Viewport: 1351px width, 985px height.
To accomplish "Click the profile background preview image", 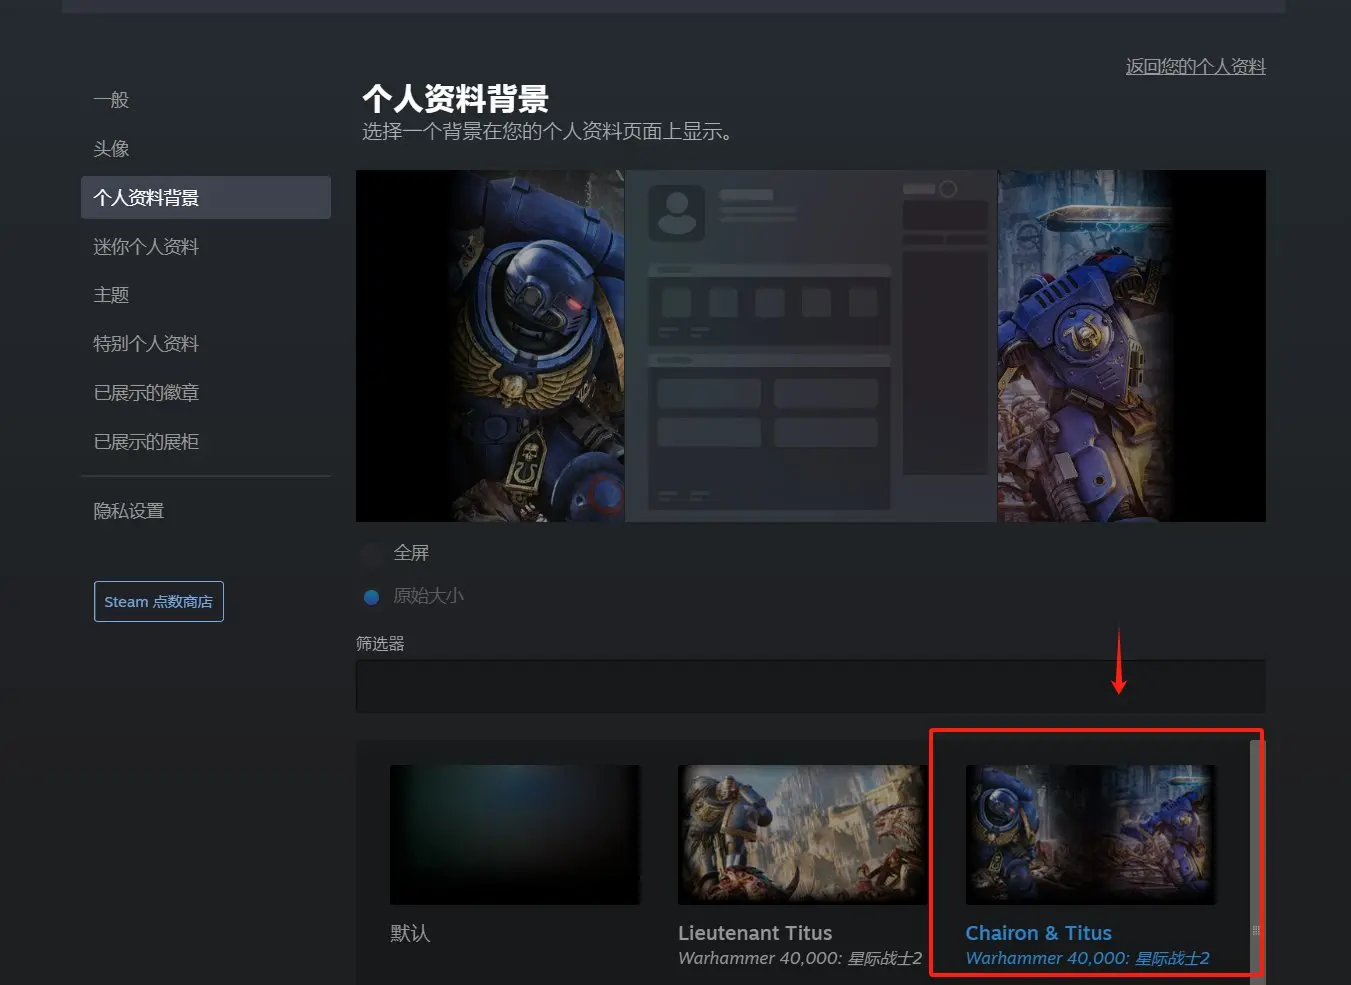I will tap(811, 346).
